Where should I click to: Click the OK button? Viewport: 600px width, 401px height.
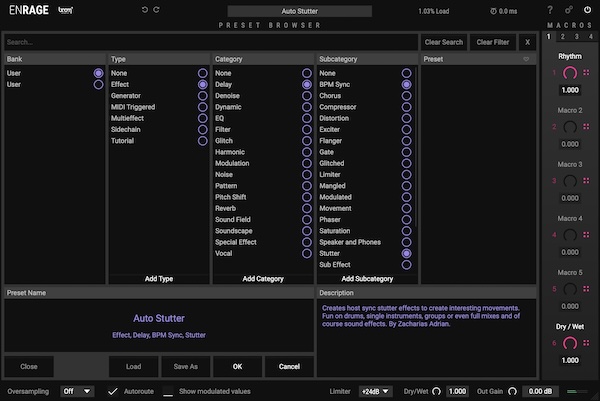237,366
